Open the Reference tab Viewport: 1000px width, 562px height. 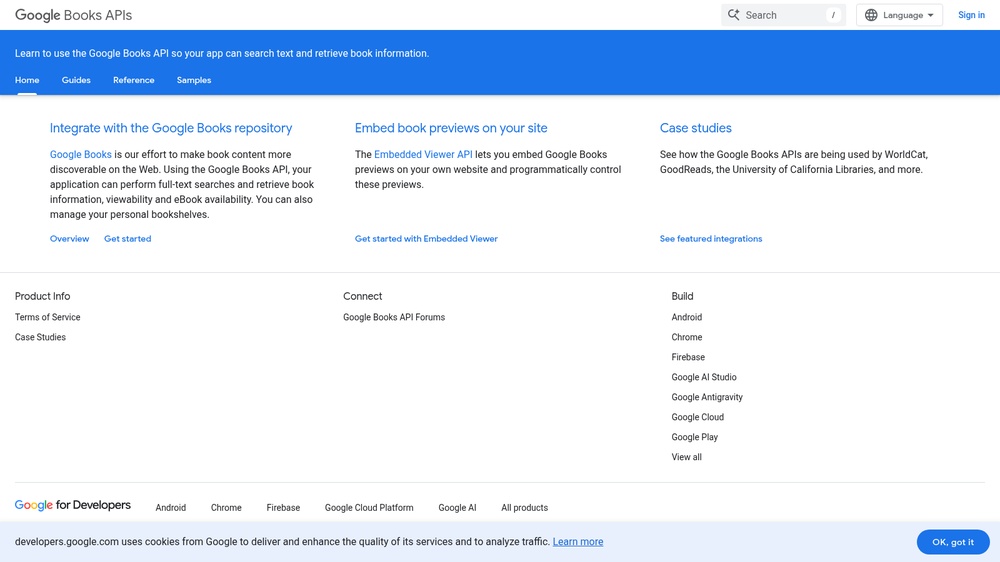pyautogui.click(x=133, y=80)
